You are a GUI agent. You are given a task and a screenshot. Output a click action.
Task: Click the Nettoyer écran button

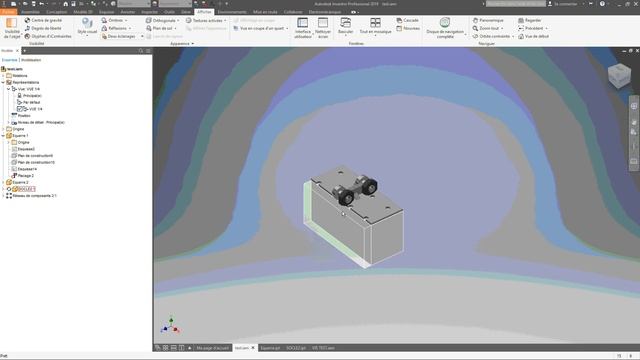(323, 28)
